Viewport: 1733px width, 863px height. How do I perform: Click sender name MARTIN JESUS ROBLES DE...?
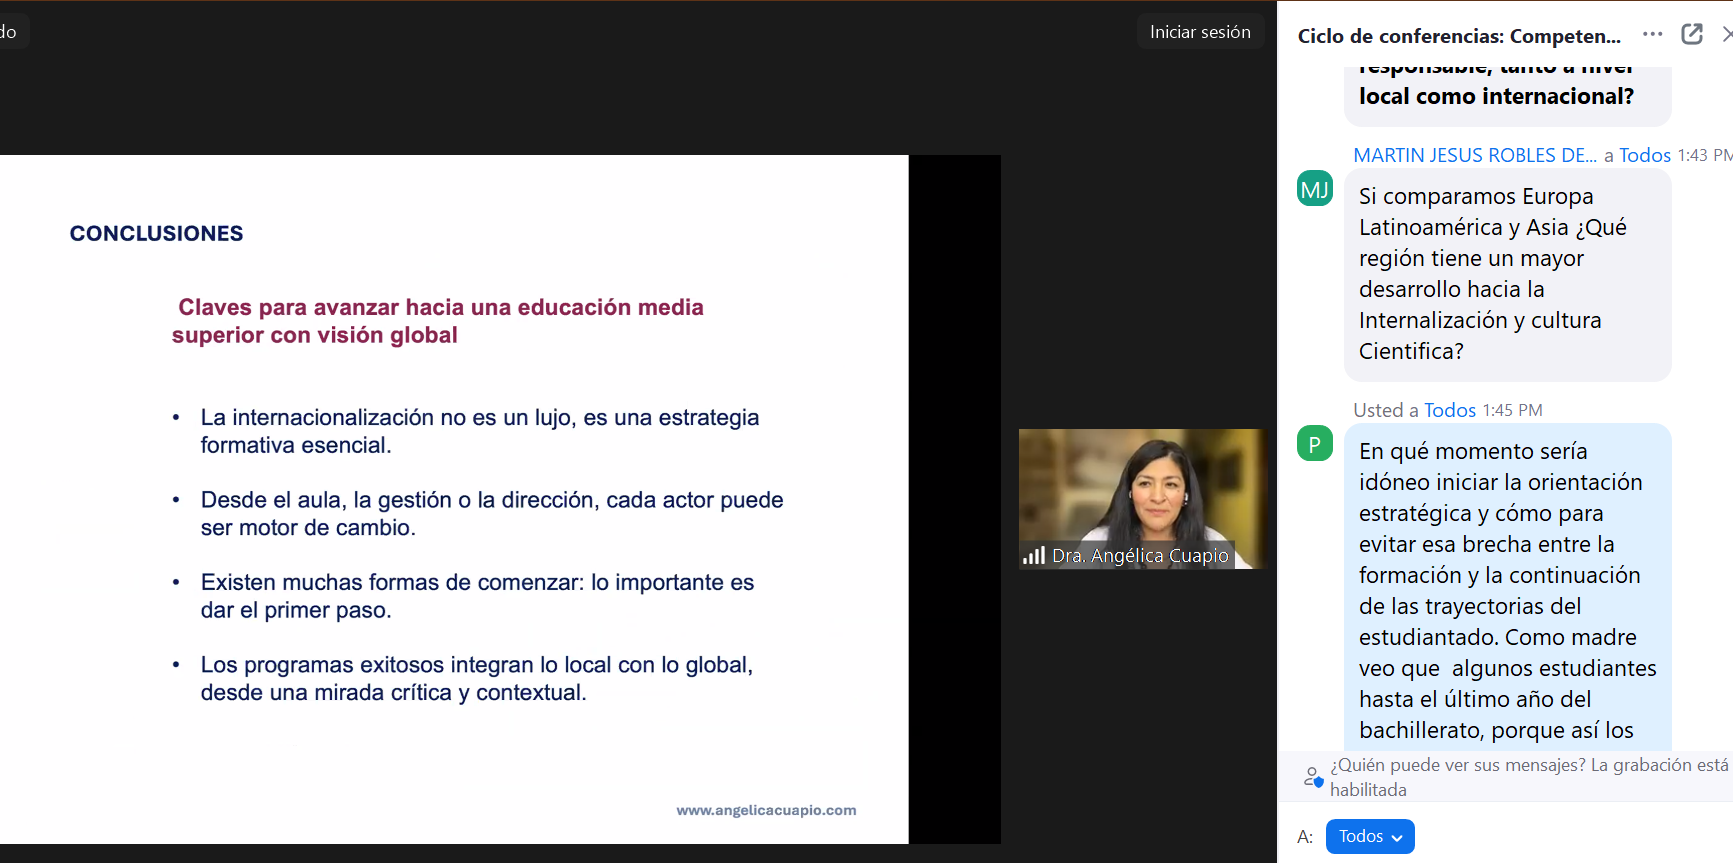click(1474, 155)
